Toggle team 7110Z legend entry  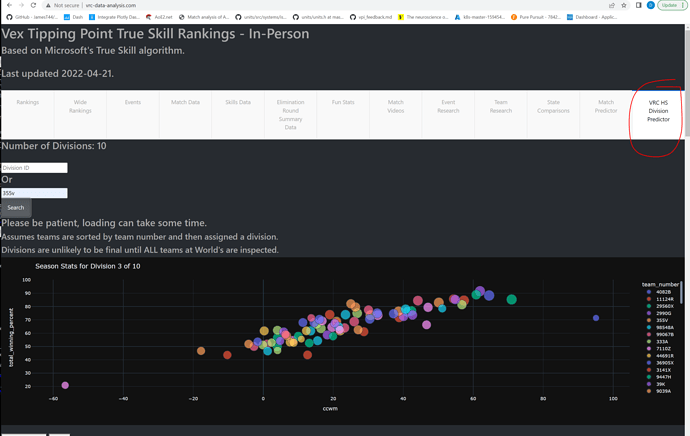click(659, 348)
